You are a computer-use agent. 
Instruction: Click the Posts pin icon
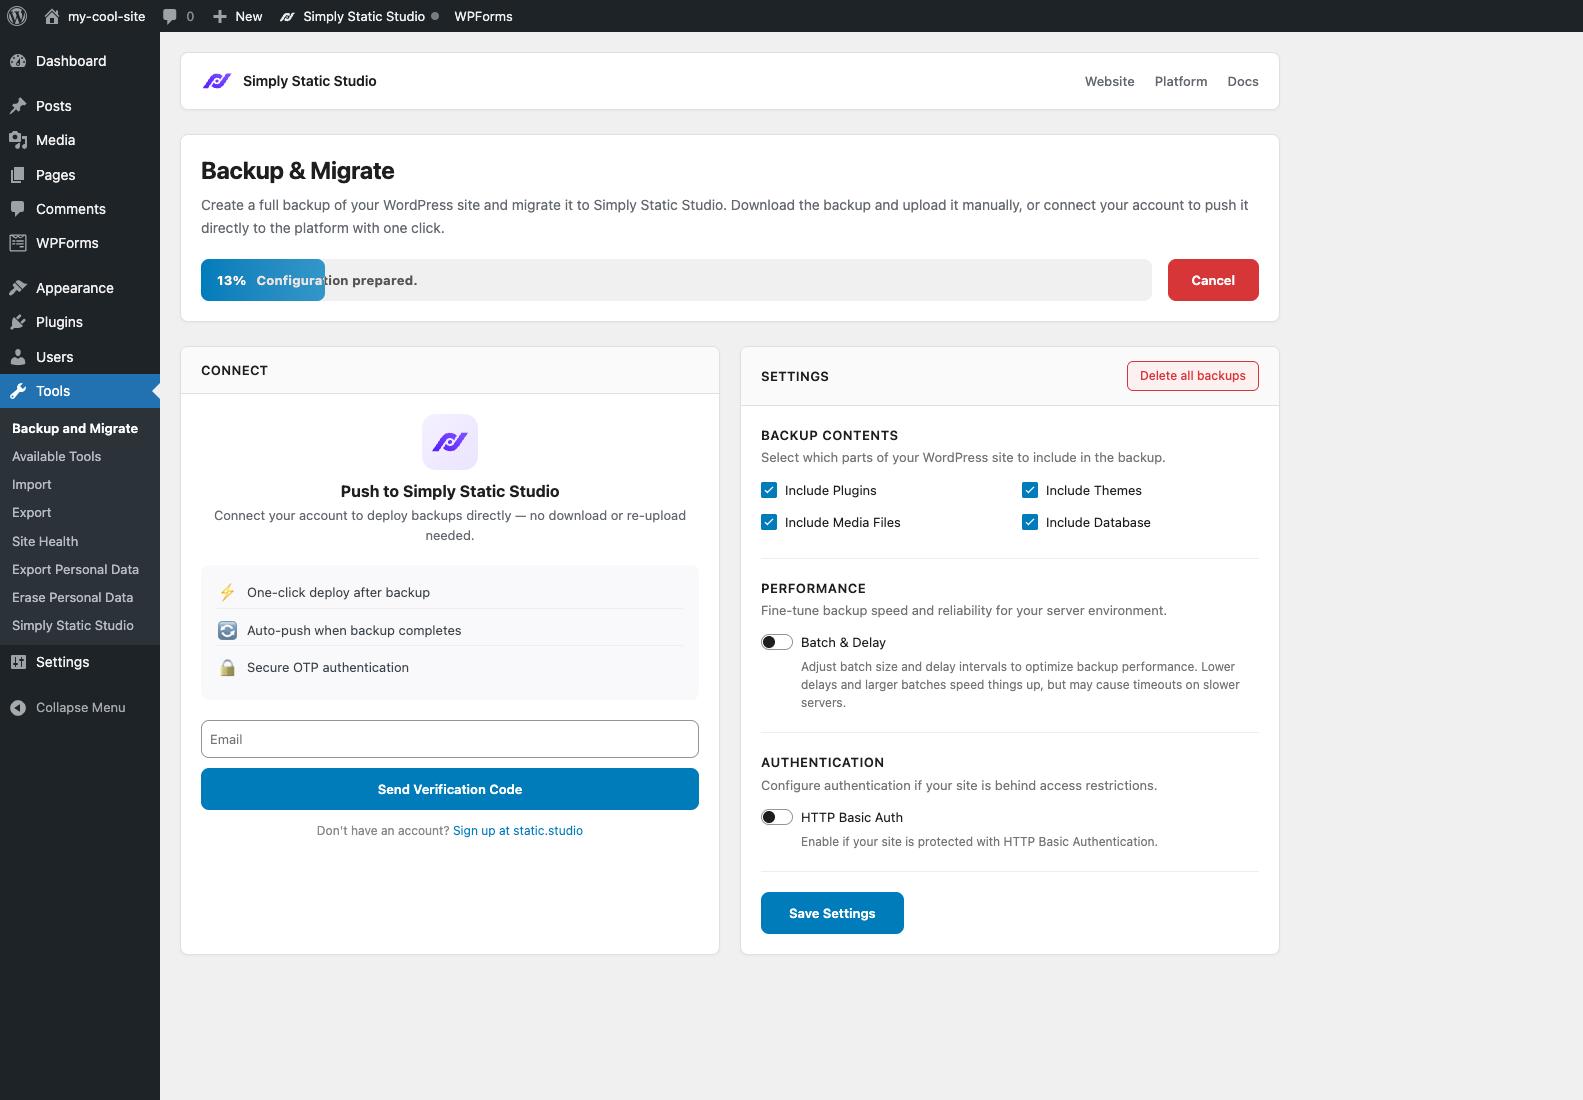[x=18, y=106]
